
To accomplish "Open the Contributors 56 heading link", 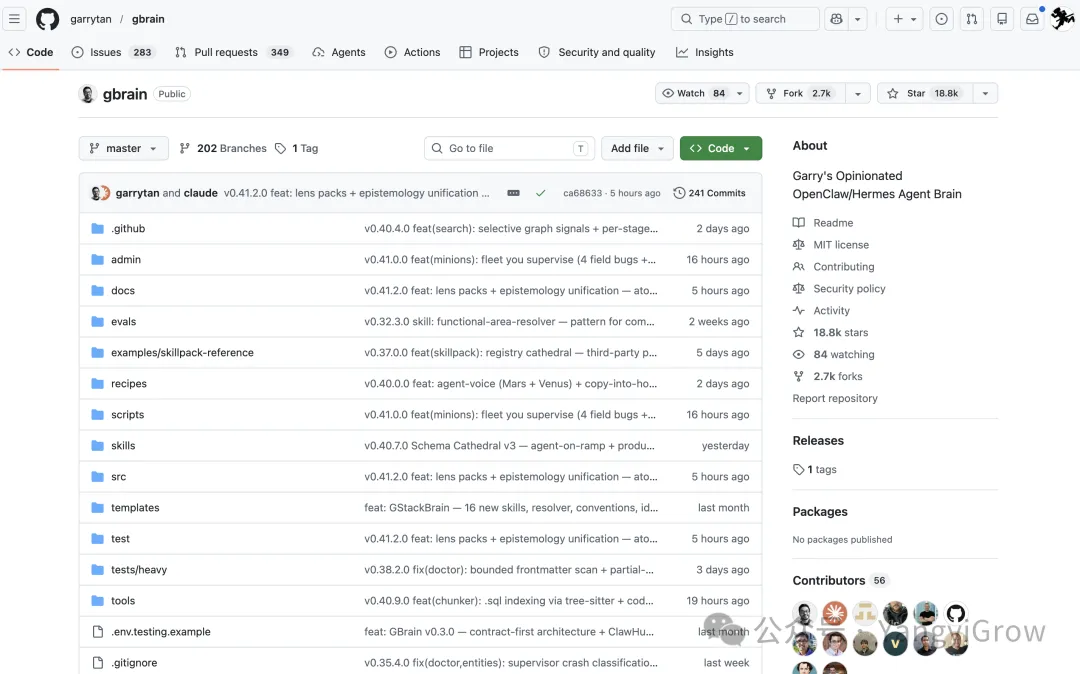I will [x=840, y=580].
